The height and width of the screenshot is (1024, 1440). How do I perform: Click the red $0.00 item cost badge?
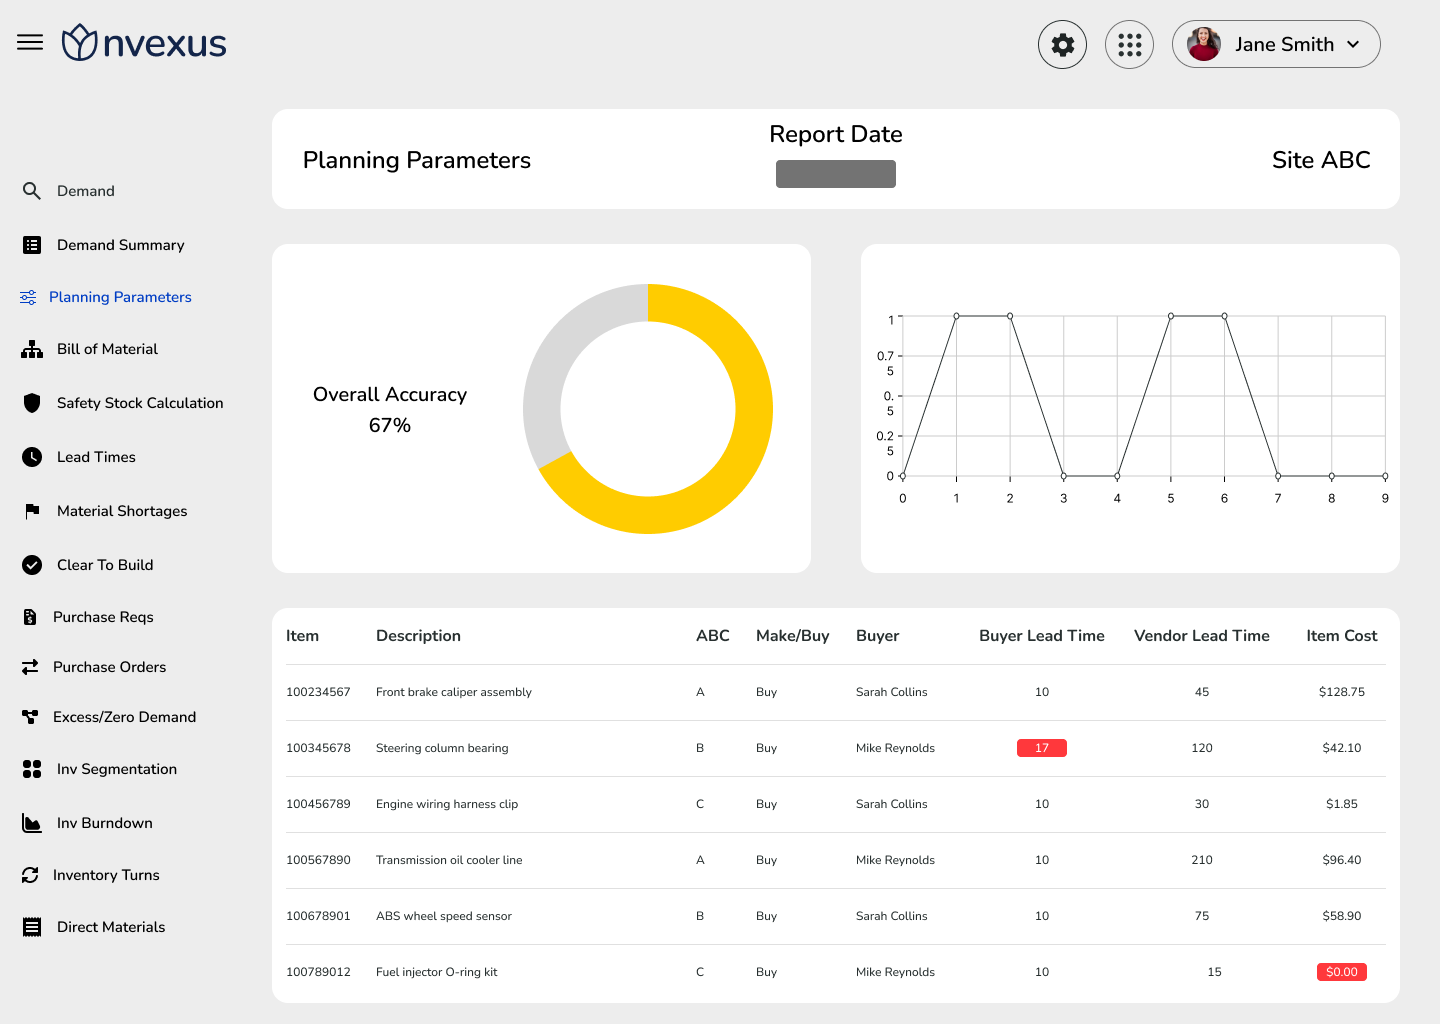[1342, 972]
